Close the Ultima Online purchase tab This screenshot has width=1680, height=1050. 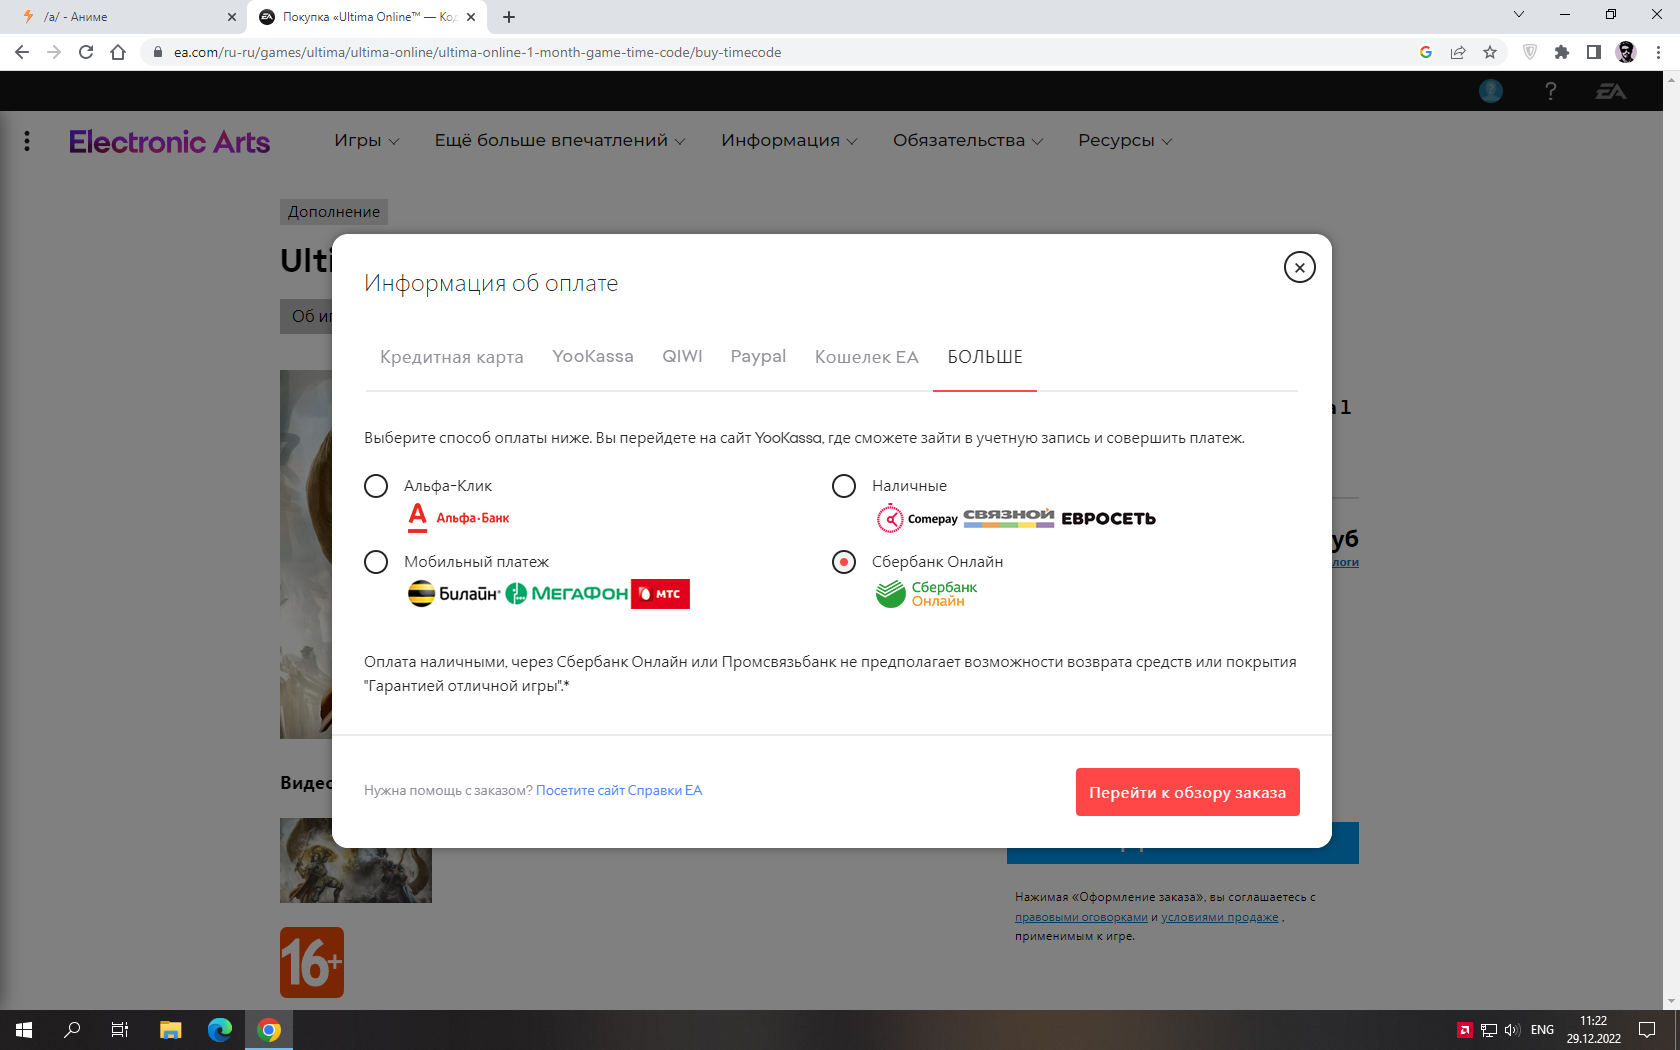(471, 17)
